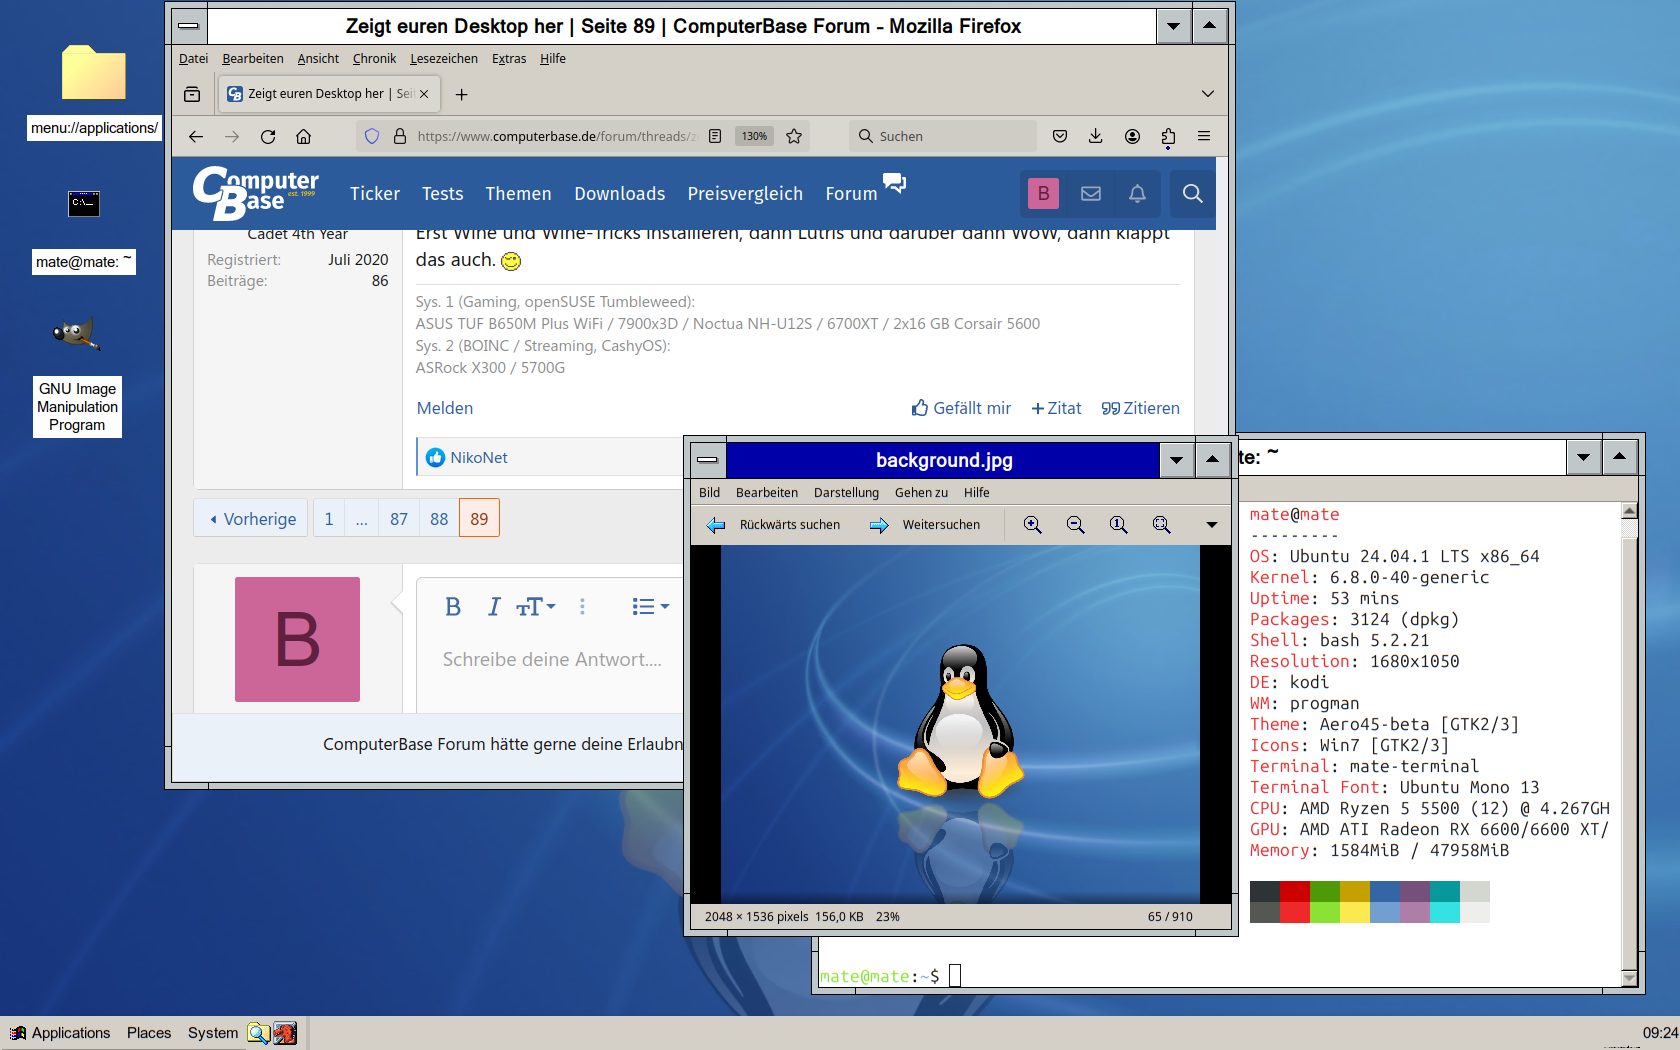1680x1050 pixels.
Task: Open the System menu on the panel
Action: tap(213, 1033)
